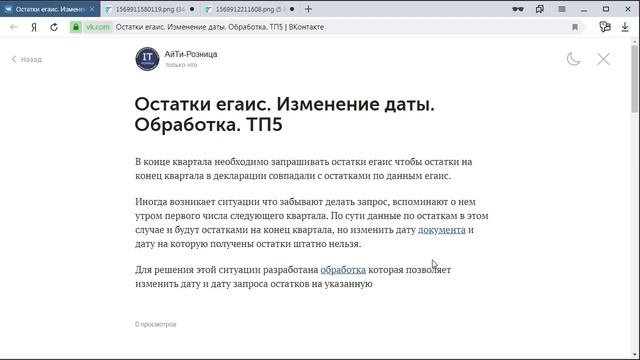Open the АйТи-Розница author name link

coord(191,54)
